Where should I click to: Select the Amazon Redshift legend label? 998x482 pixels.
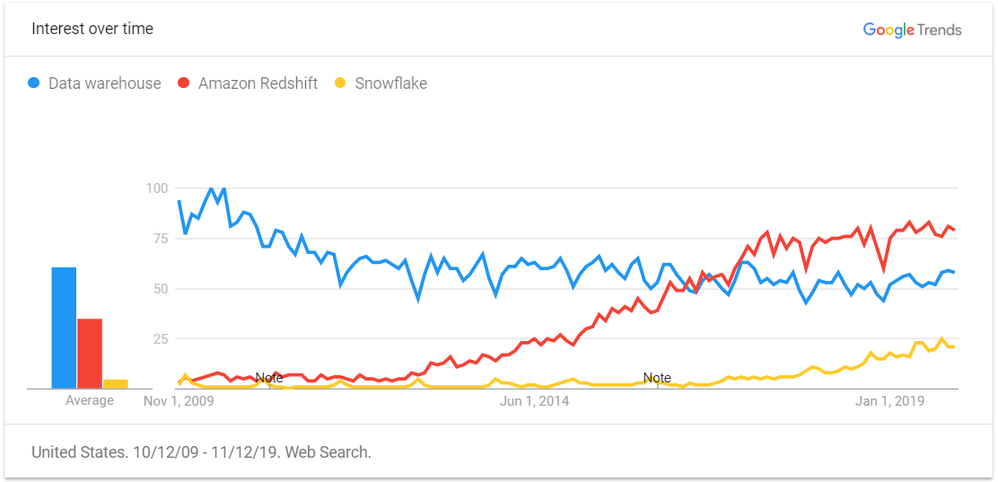tap(258, 84)
